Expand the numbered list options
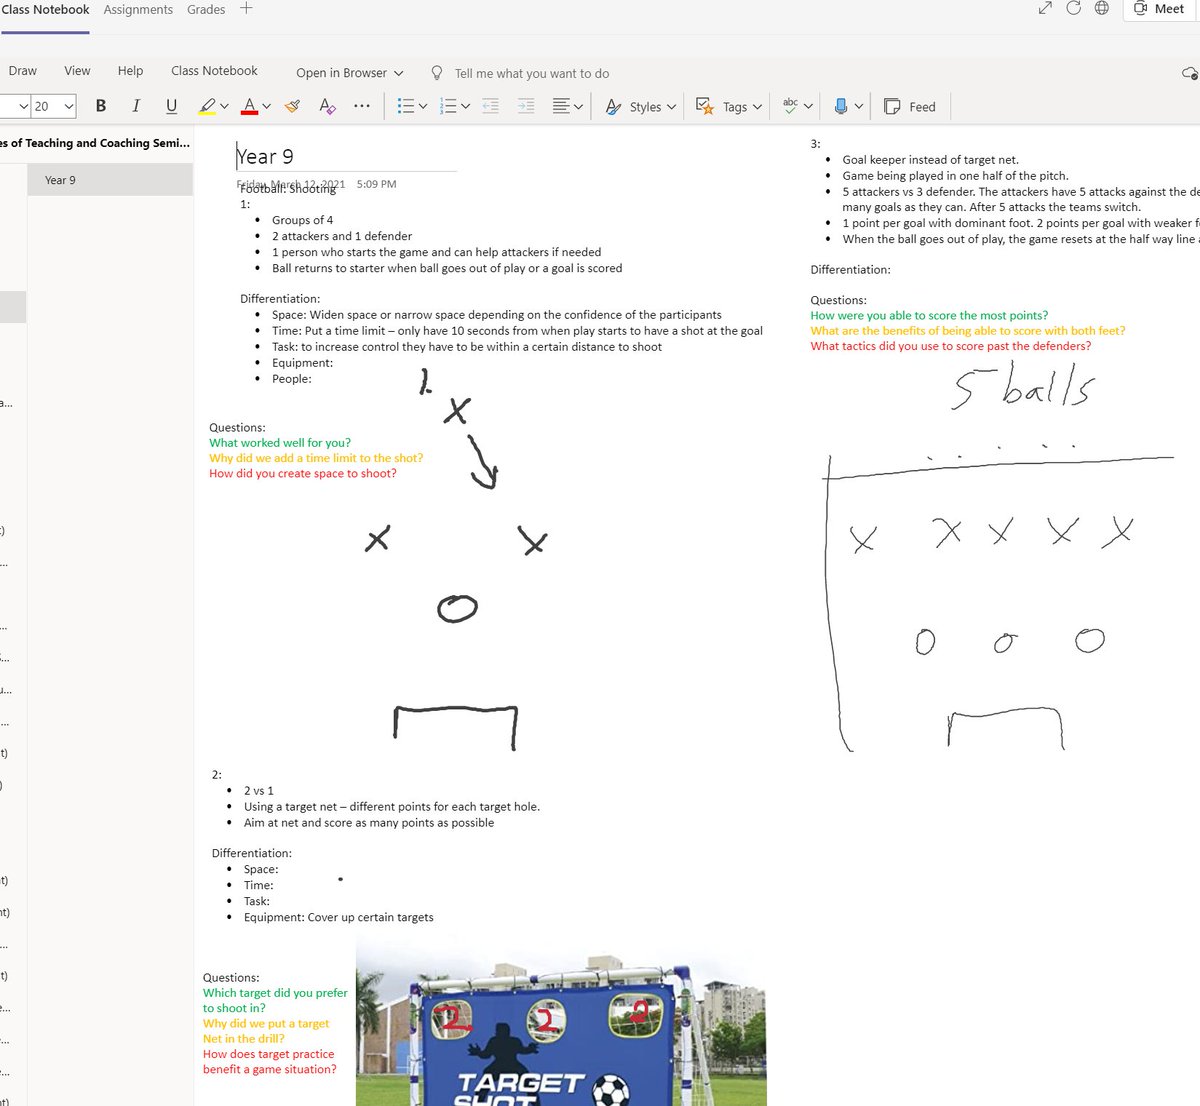Screen dimensions: 1200x1106 click(x=466, y=105)
